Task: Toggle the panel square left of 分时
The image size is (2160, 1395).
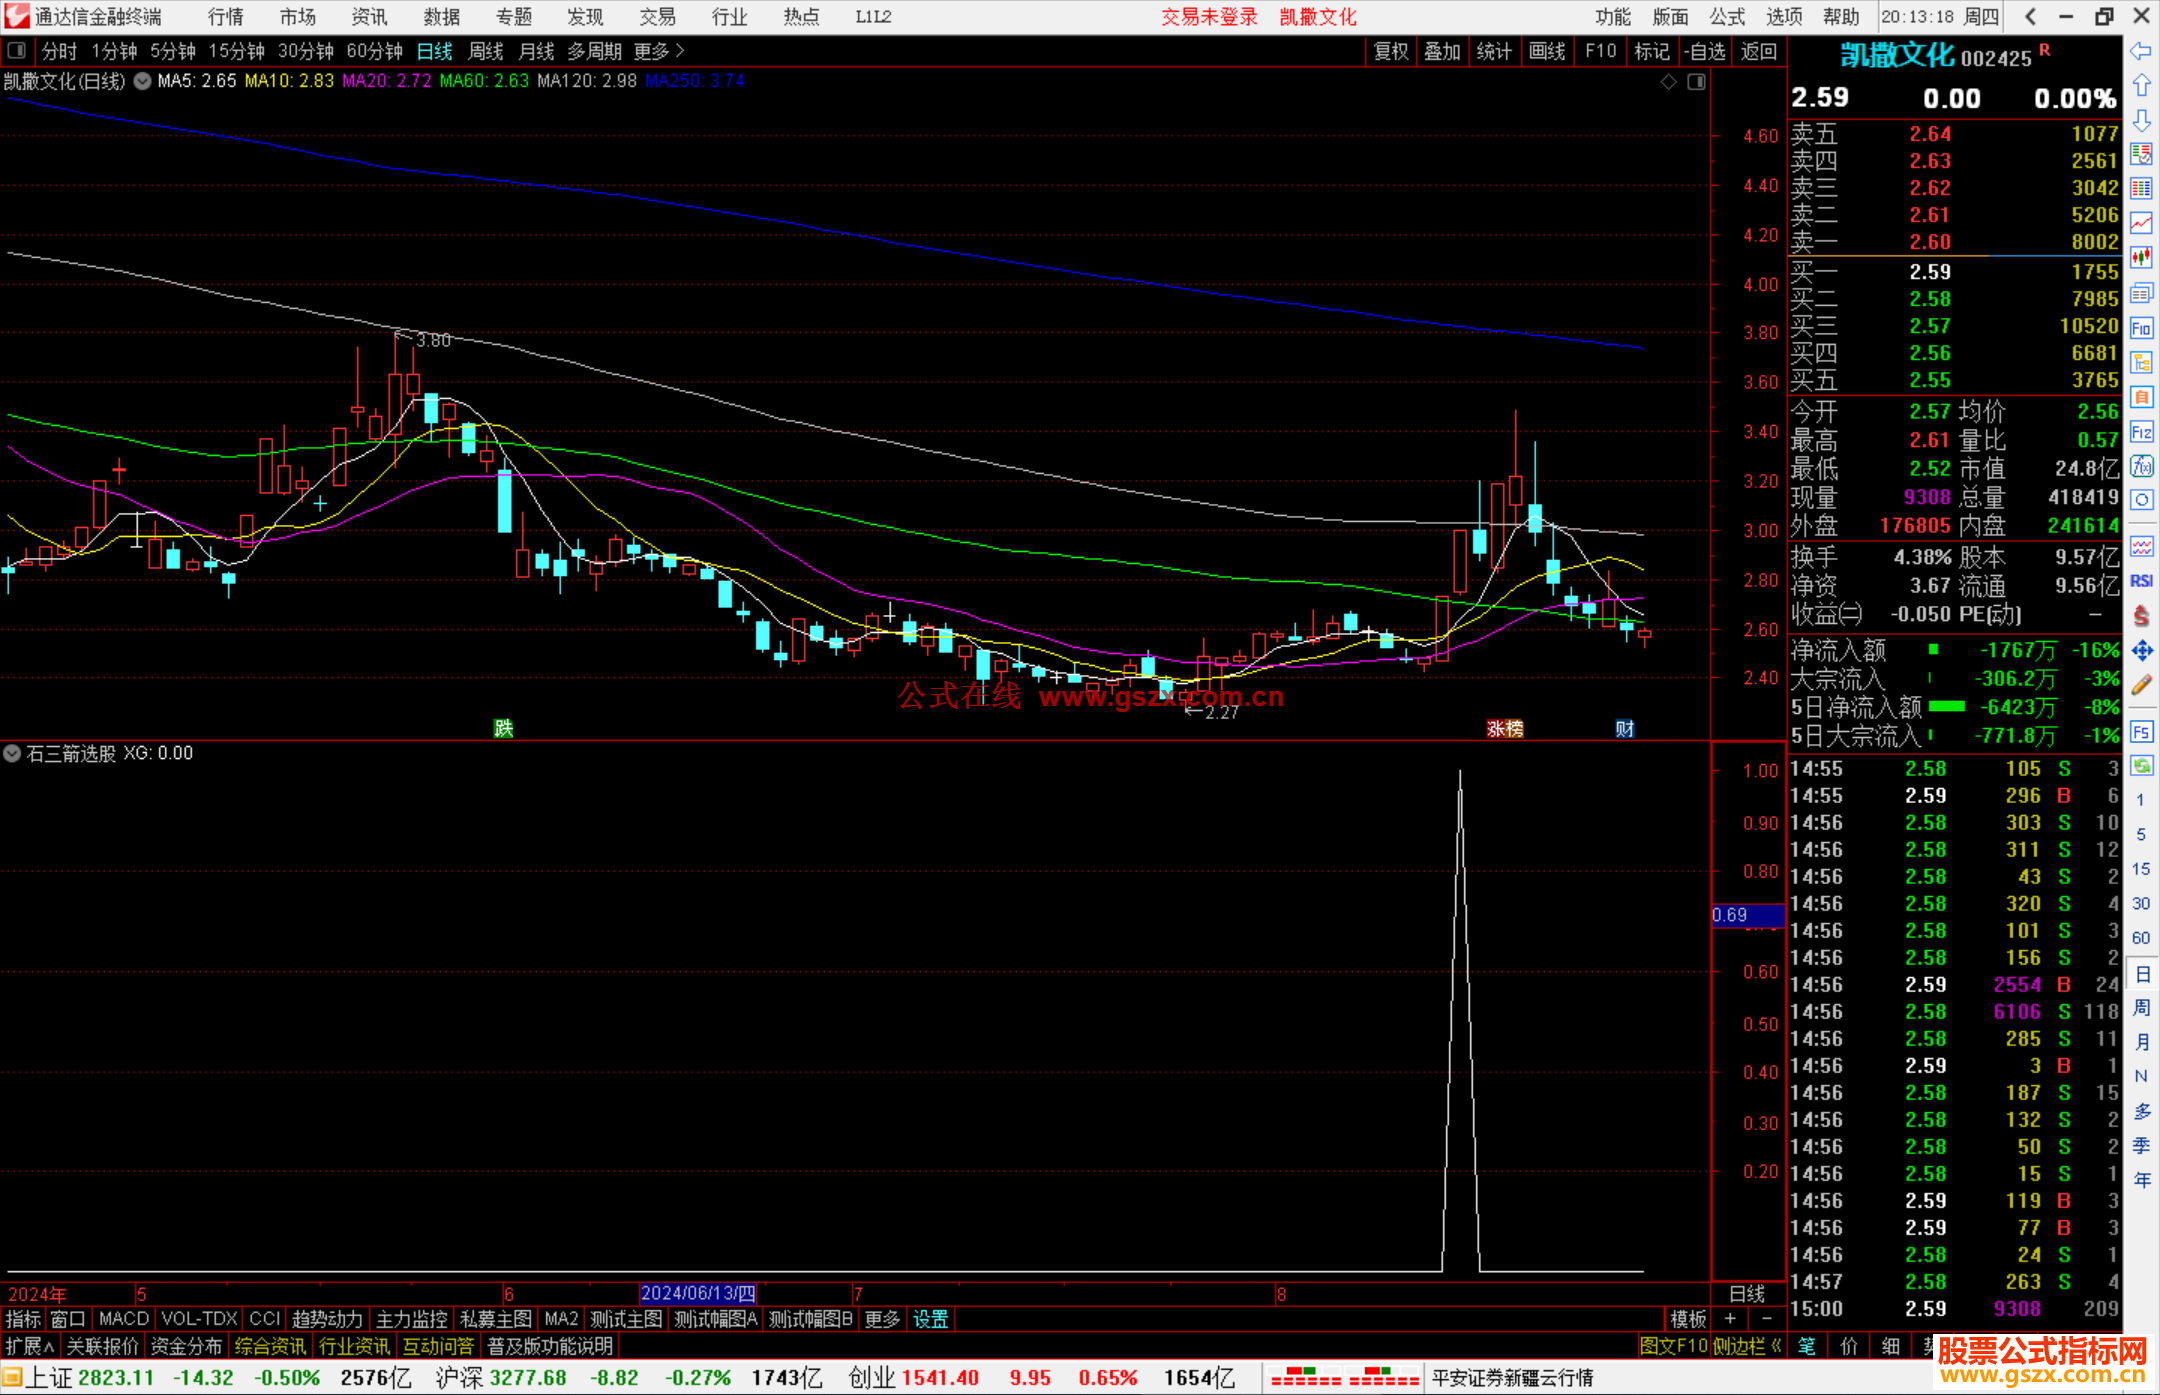Action: tap(17, 51)
